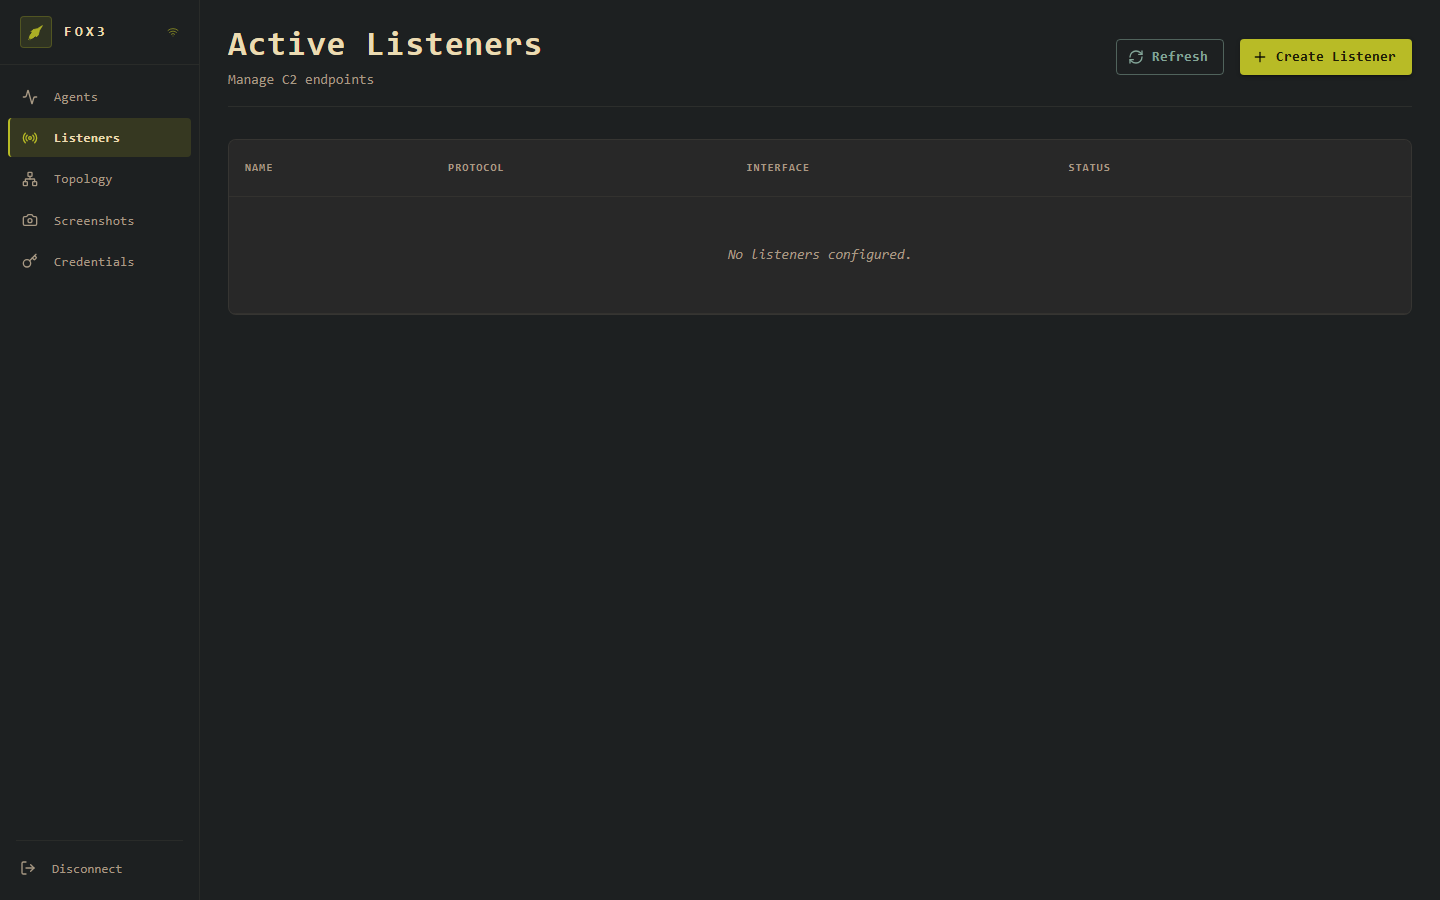This screenshot has width=1440, height=900.
Task: Click the NAME column header
Action: click(259, 168)
